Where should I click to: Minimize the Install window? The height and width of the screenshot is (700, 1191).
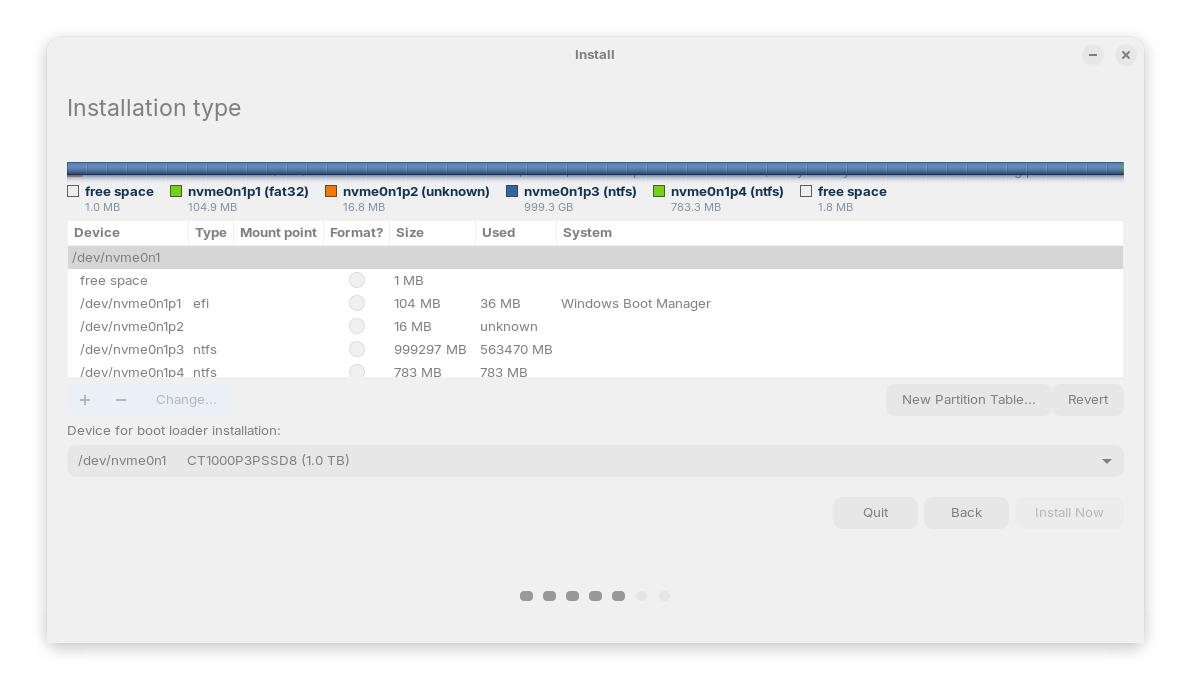[x=1092, y=55]
